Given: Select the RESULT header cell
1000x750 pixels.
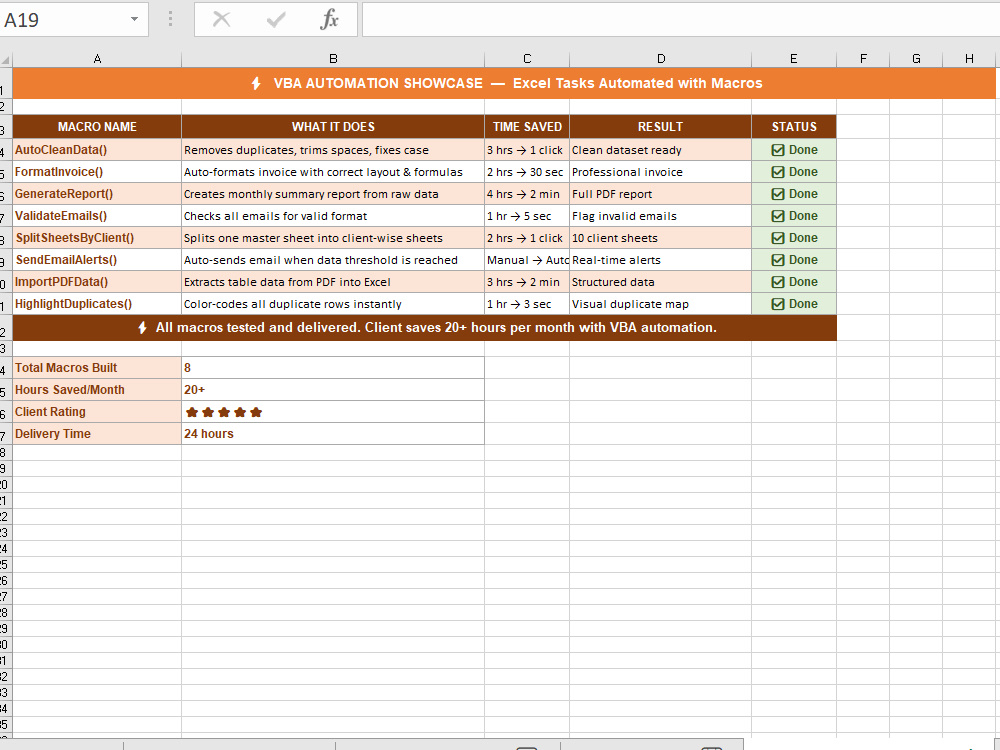Looking at the screenshot, I should tap(661, 126).
